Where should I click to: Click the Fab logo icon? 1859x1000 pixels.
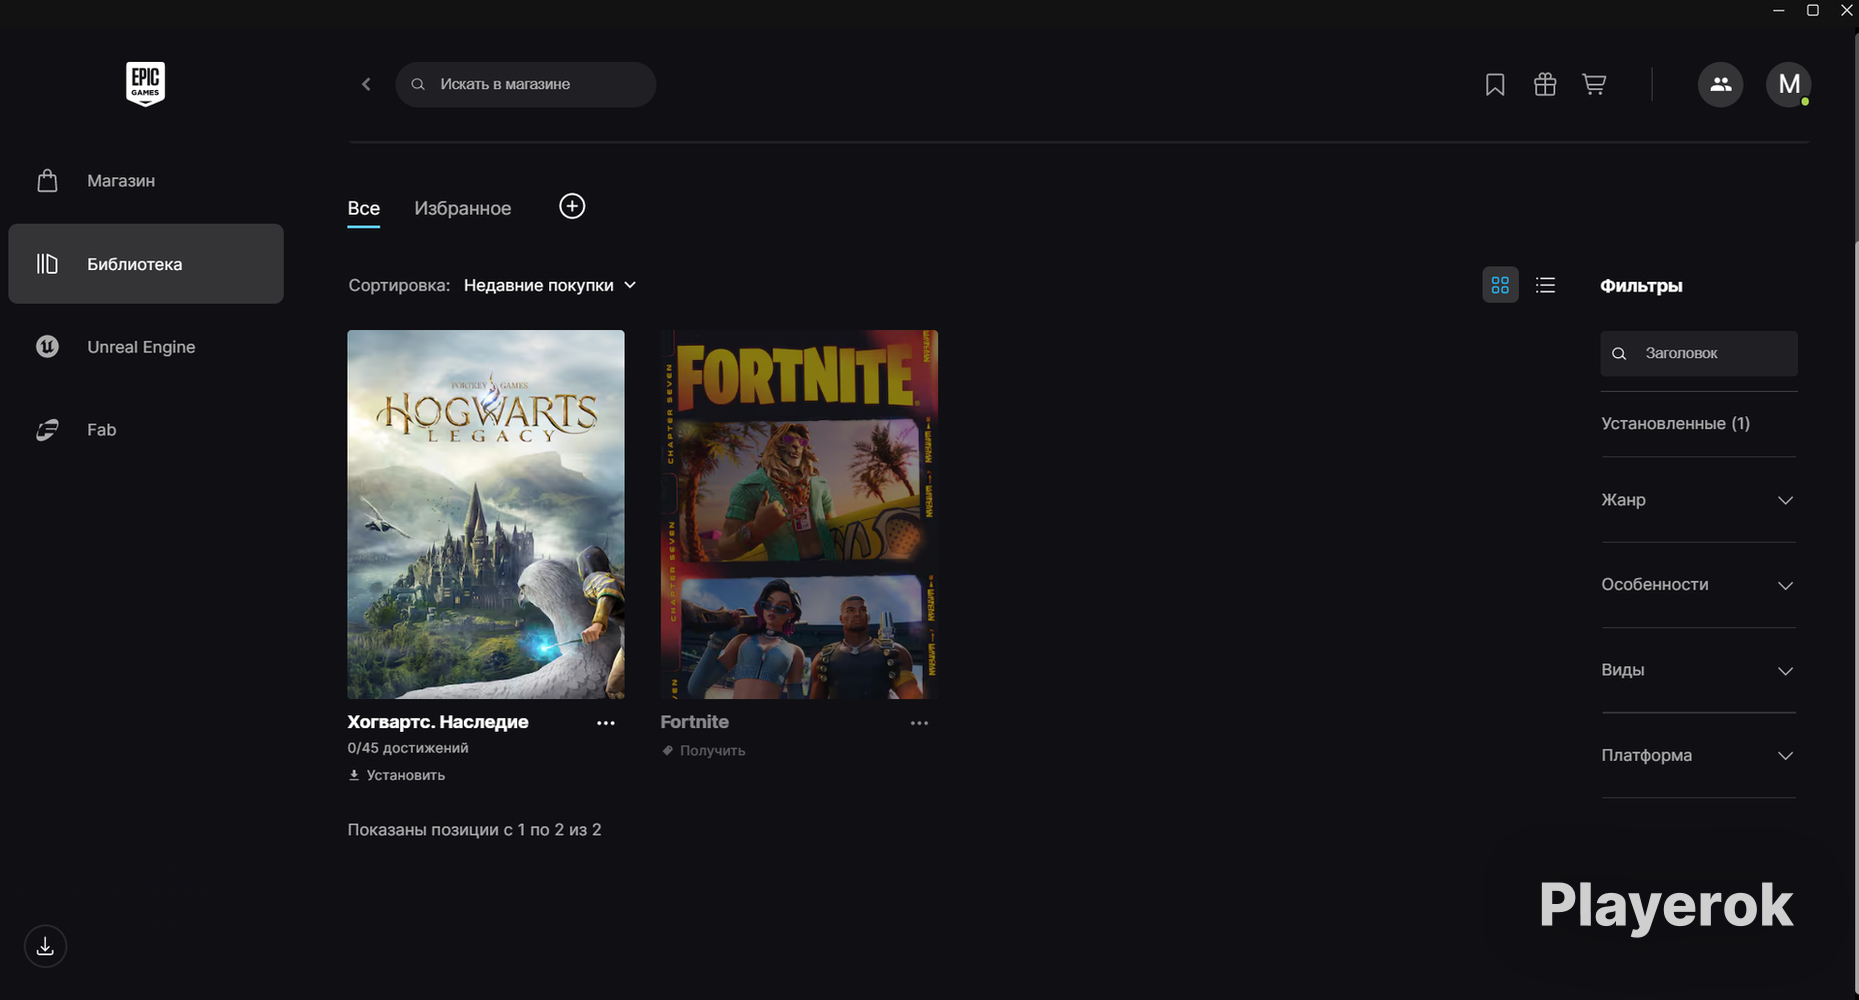[x=47, y=430]
